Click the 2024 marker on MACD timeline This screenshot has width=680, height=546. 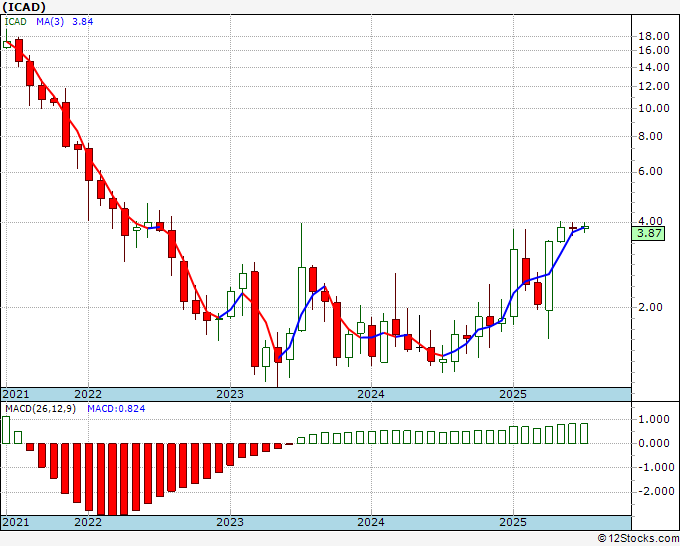371,522
